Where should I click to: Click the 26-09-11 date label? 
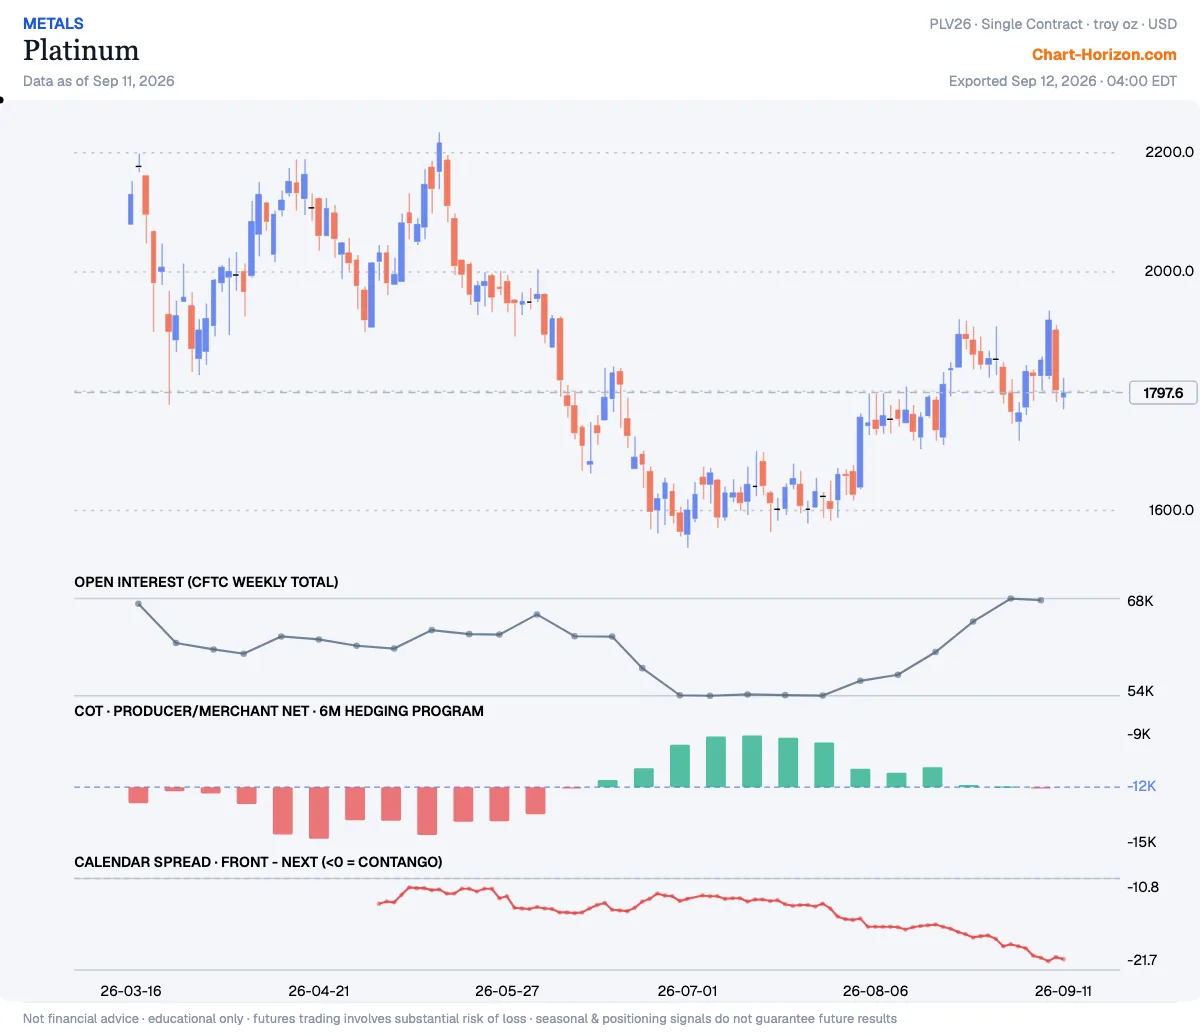pyautogui.click(x=1063, y=991)
